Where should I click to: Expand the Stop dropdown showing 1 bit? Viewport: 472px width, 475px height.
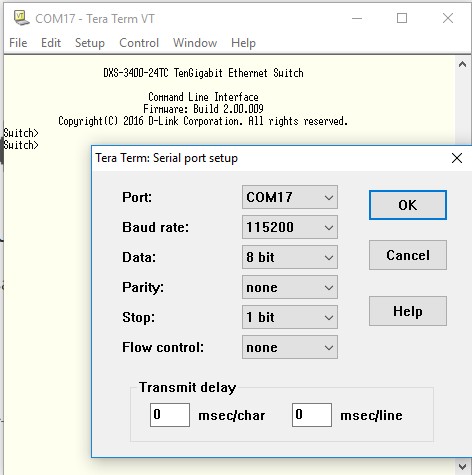tap(290, 317)
